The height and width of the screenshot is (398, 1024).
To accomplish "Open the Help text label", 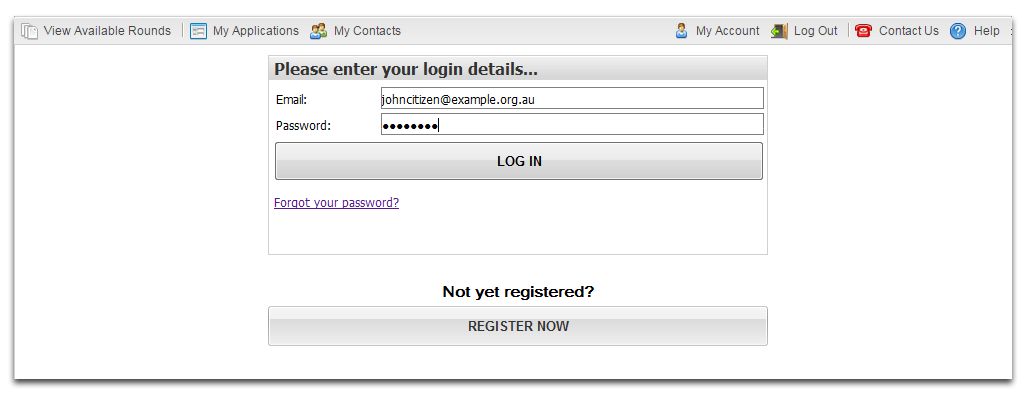I will pyautogui.click(x=986, y=31).
